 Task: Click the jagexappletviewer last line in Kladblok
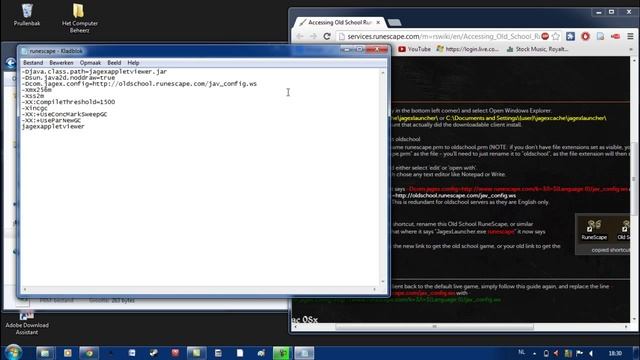coord(53,127)
